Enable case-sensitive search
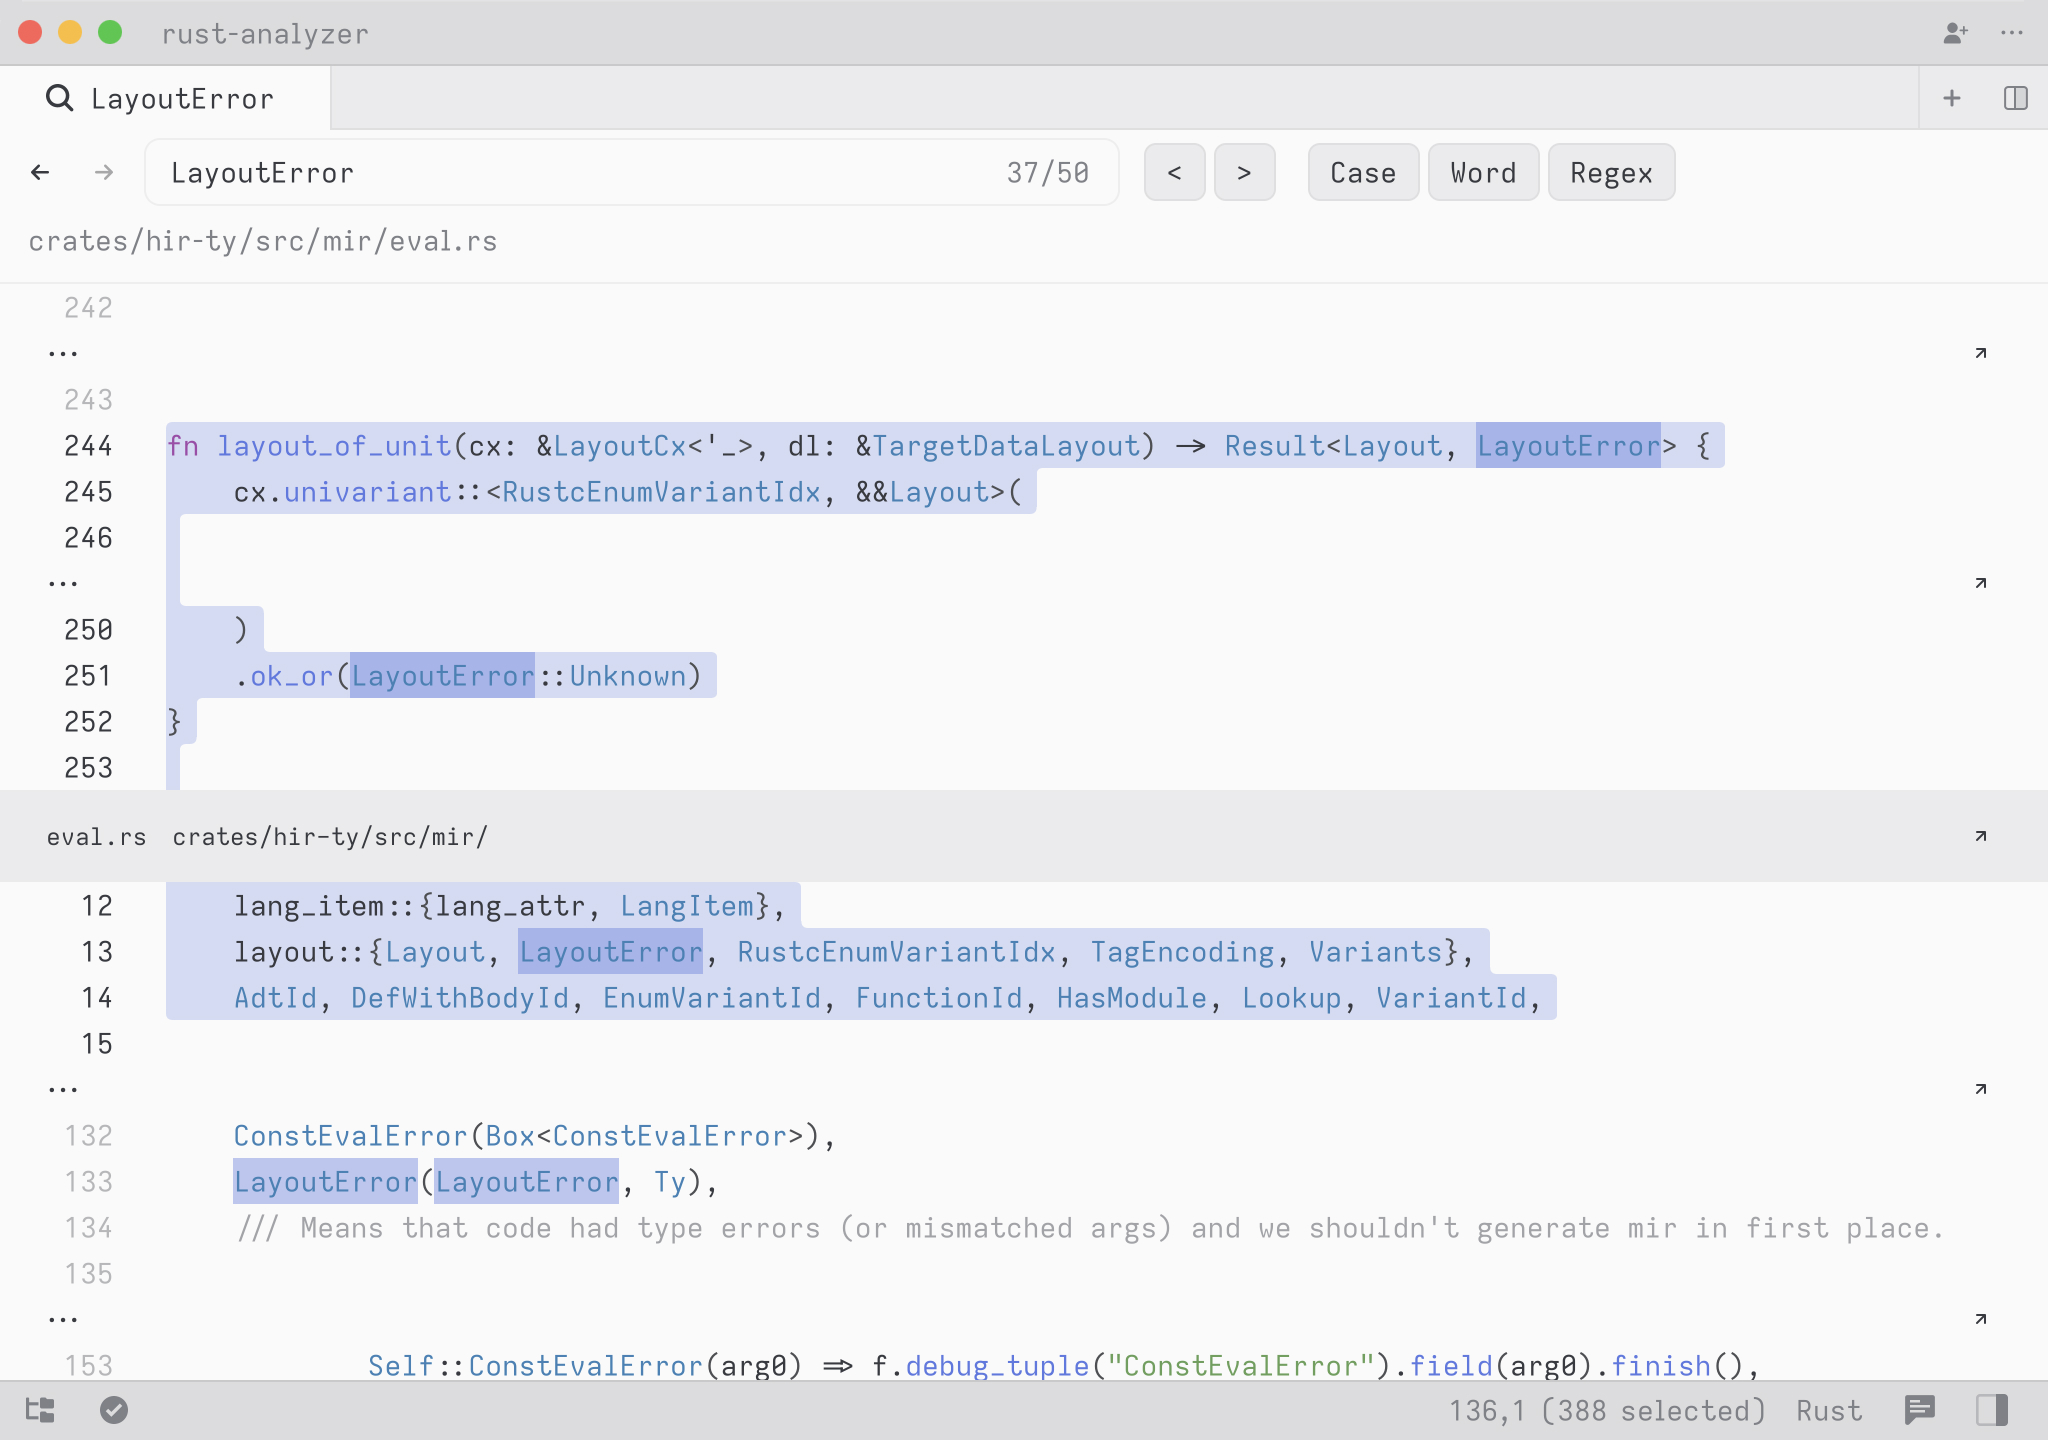Viewport: 2048px width, 1440px height. tap(1362, 172)
